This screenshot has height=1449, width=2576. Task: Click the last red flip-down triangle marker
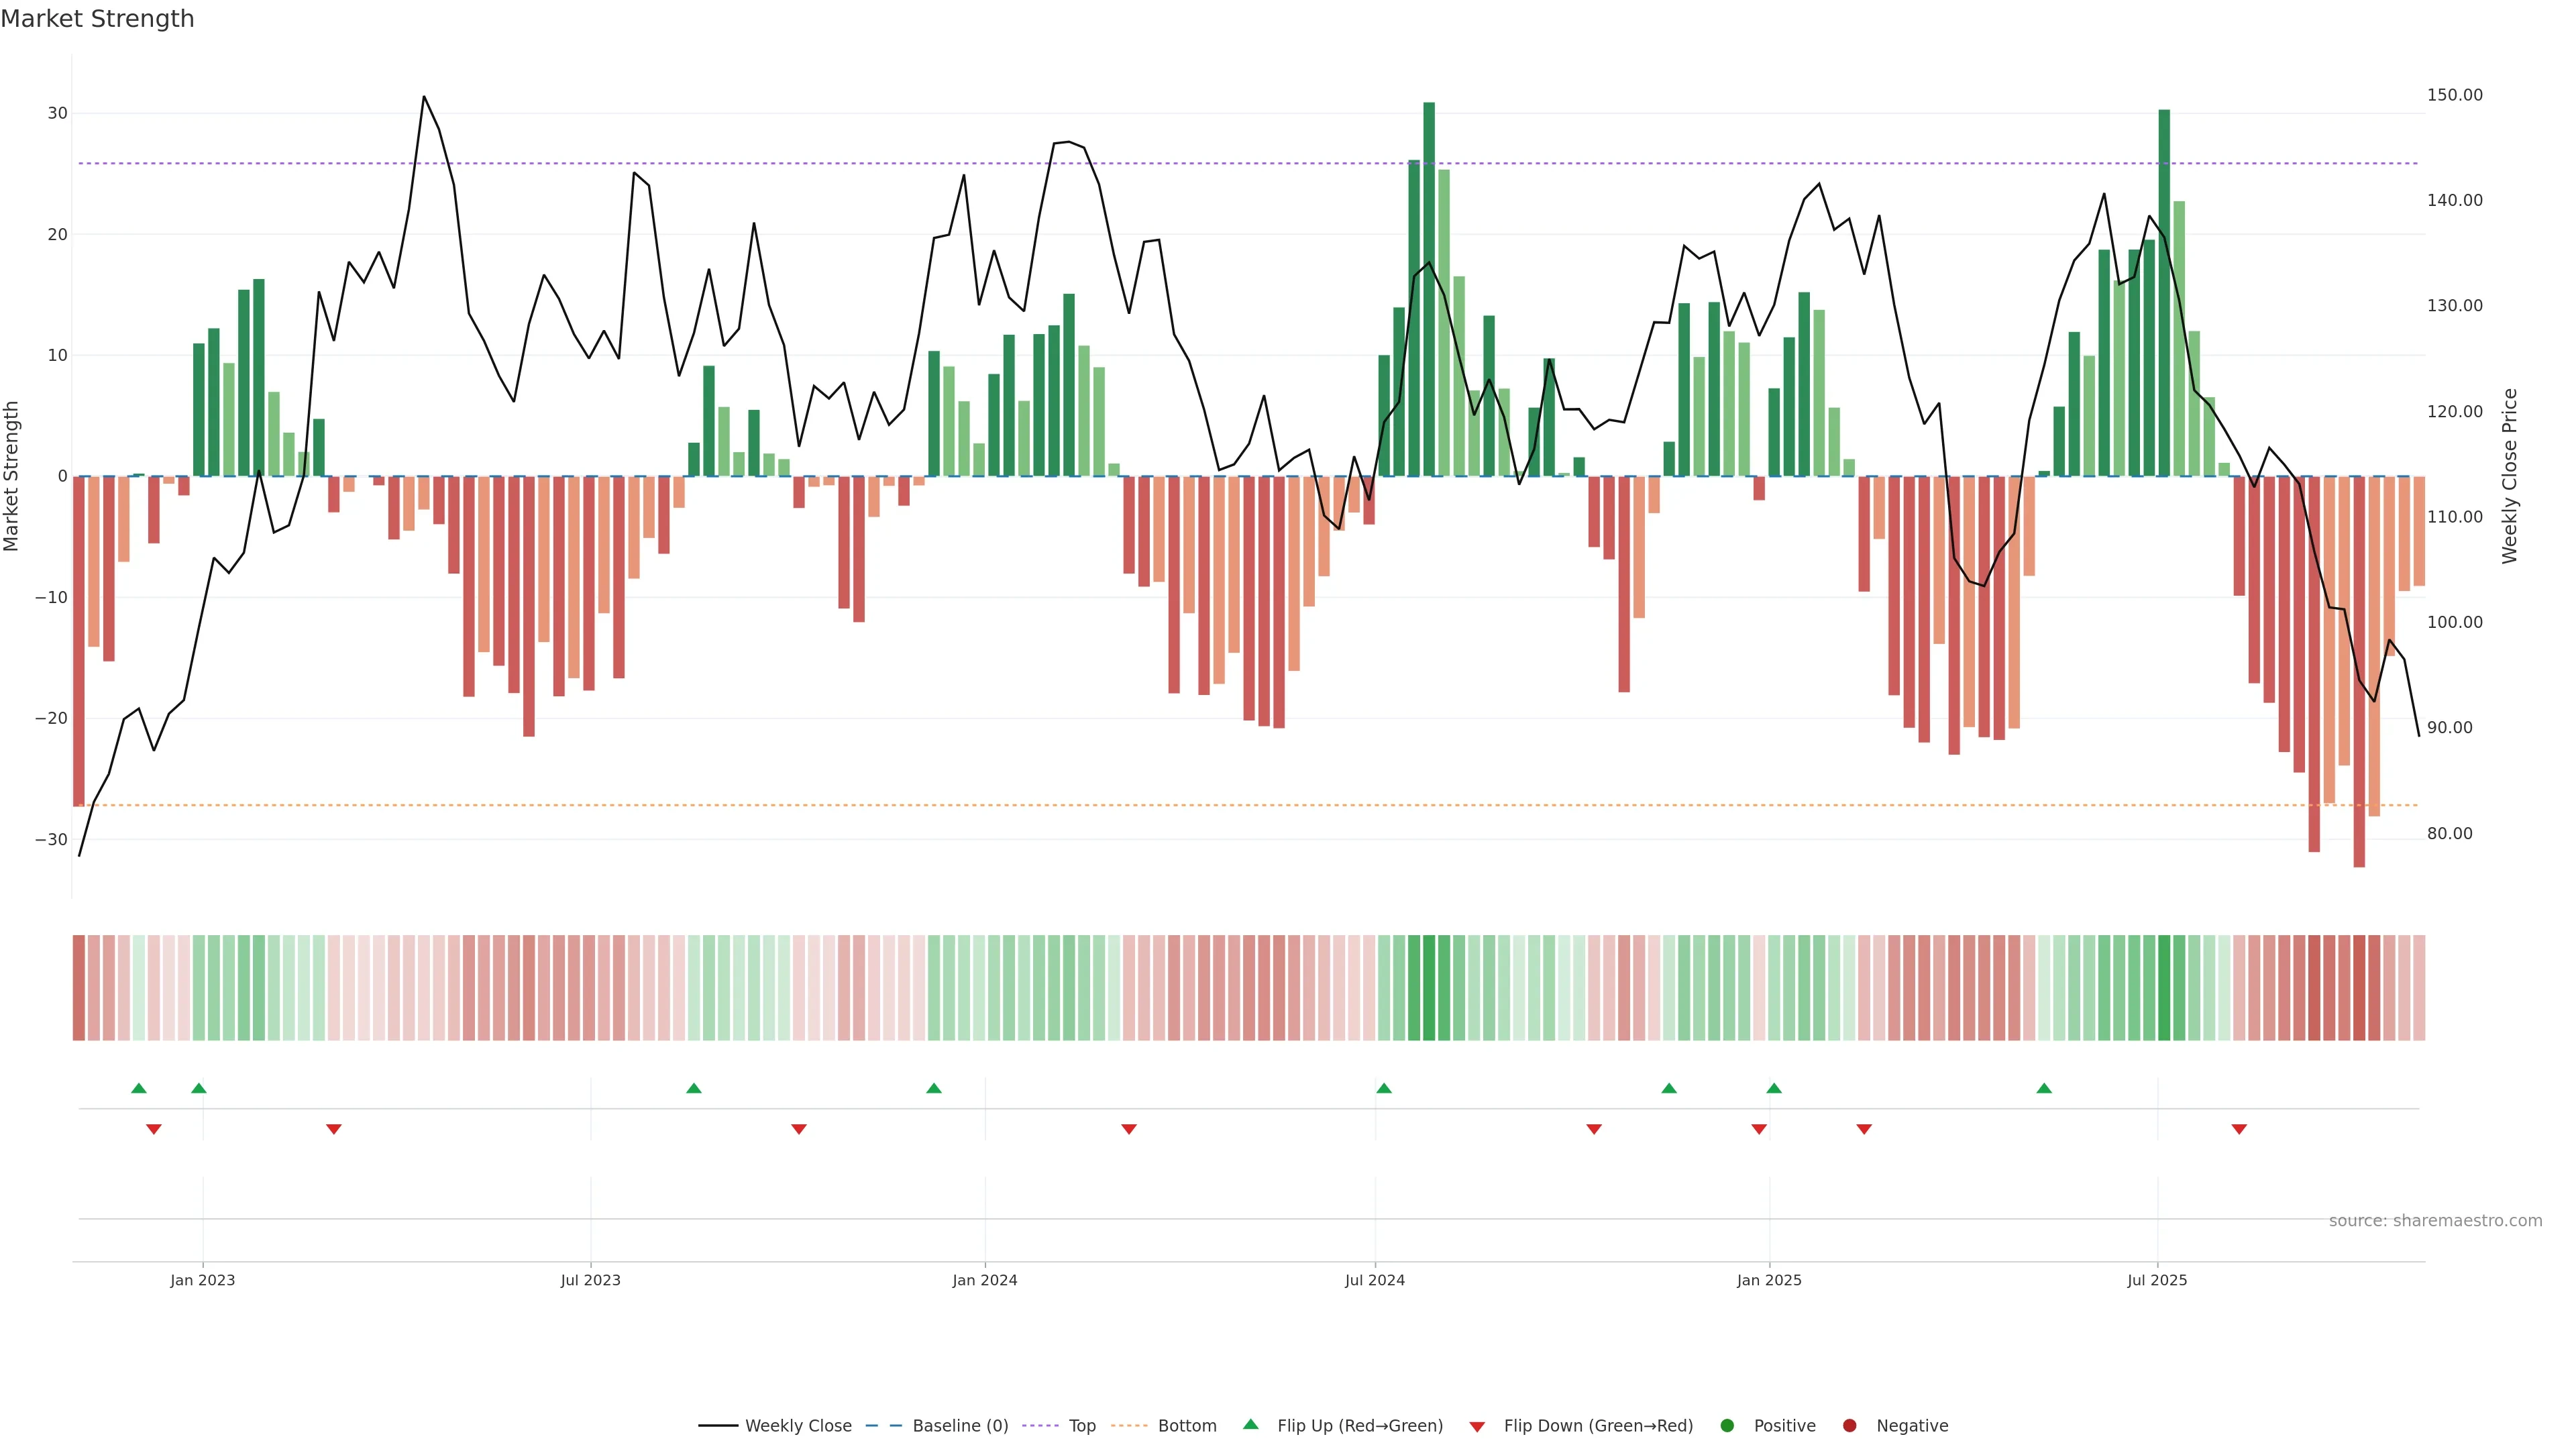coord(2239,1129)
